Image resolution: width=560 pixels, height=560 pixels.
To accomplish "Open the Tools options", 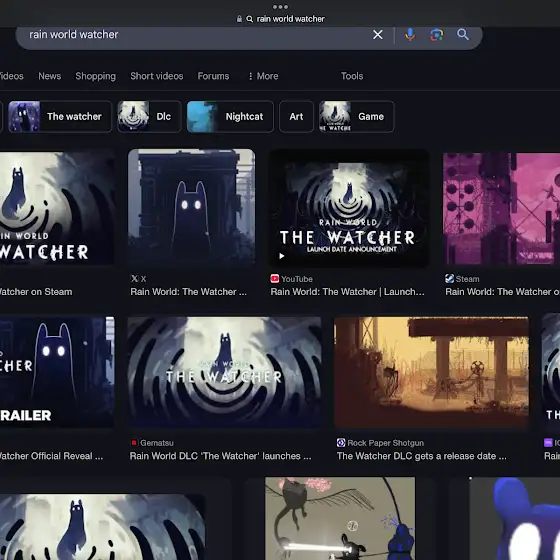I will [x=352, y=76].
